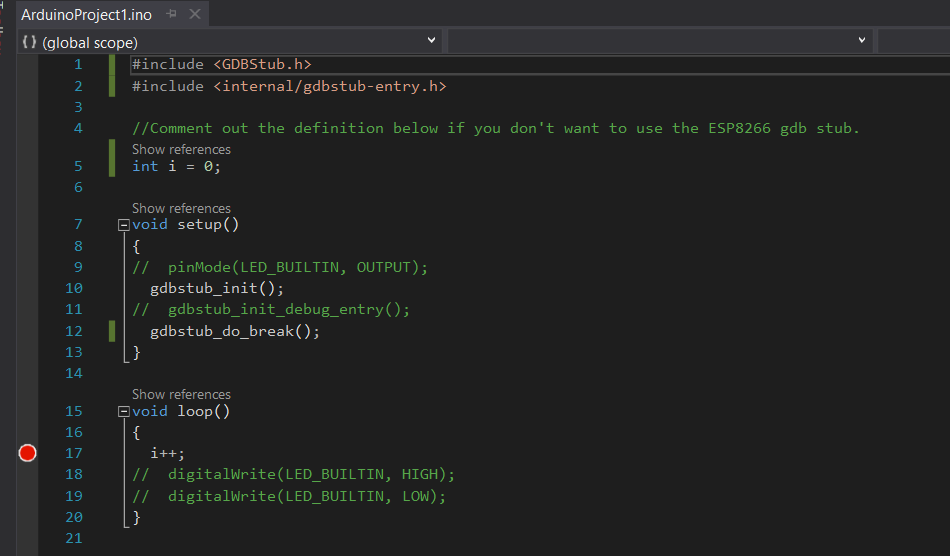This screenshot has width=950, height=556.
Task: Collapse the loop() function block
Action: pos(124,412)
